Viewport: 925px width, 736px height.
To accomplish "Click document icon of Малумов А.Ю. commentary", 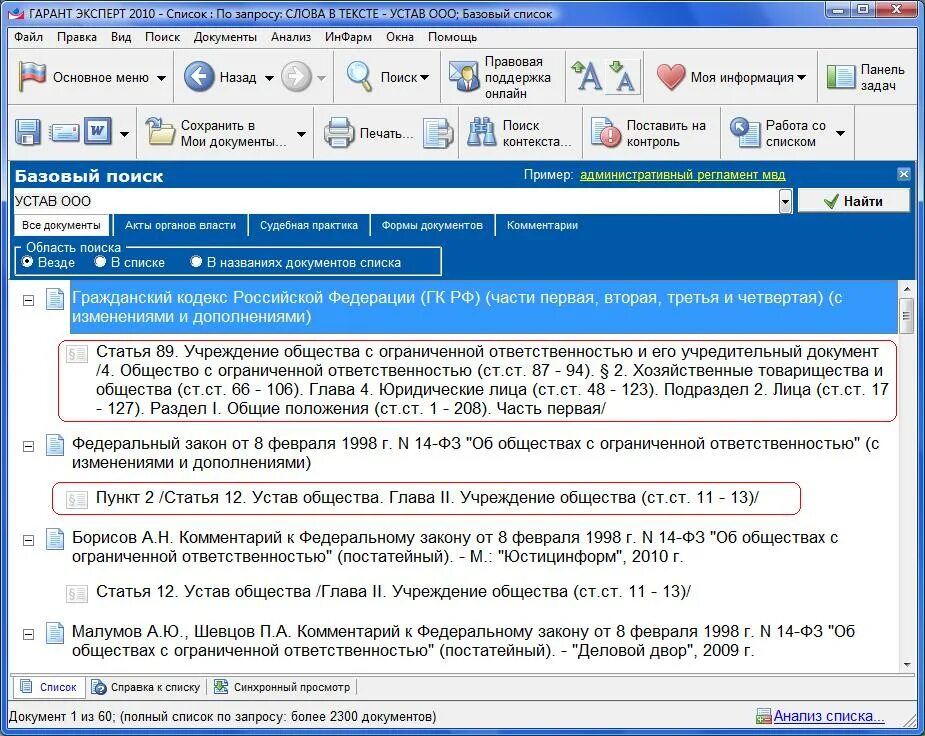I will 55,633.
